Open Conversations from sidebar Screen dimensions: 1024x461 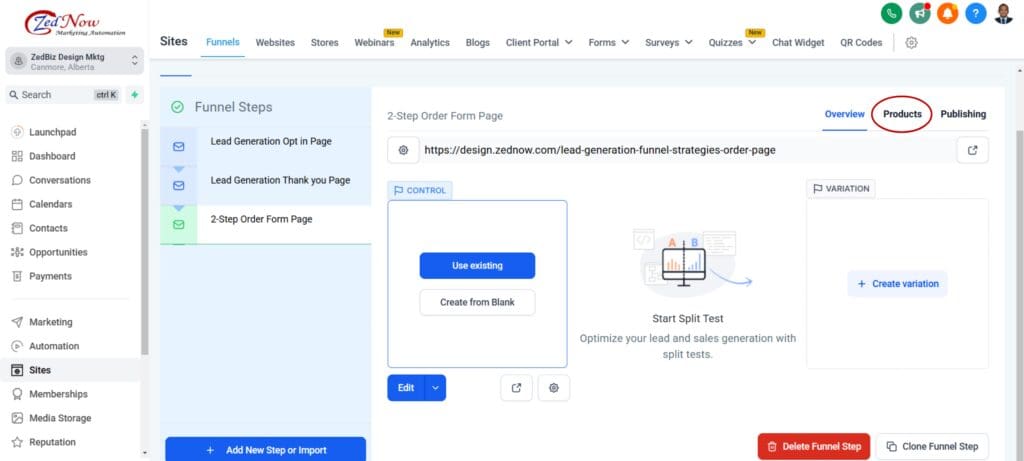click(x=59, y=180)
